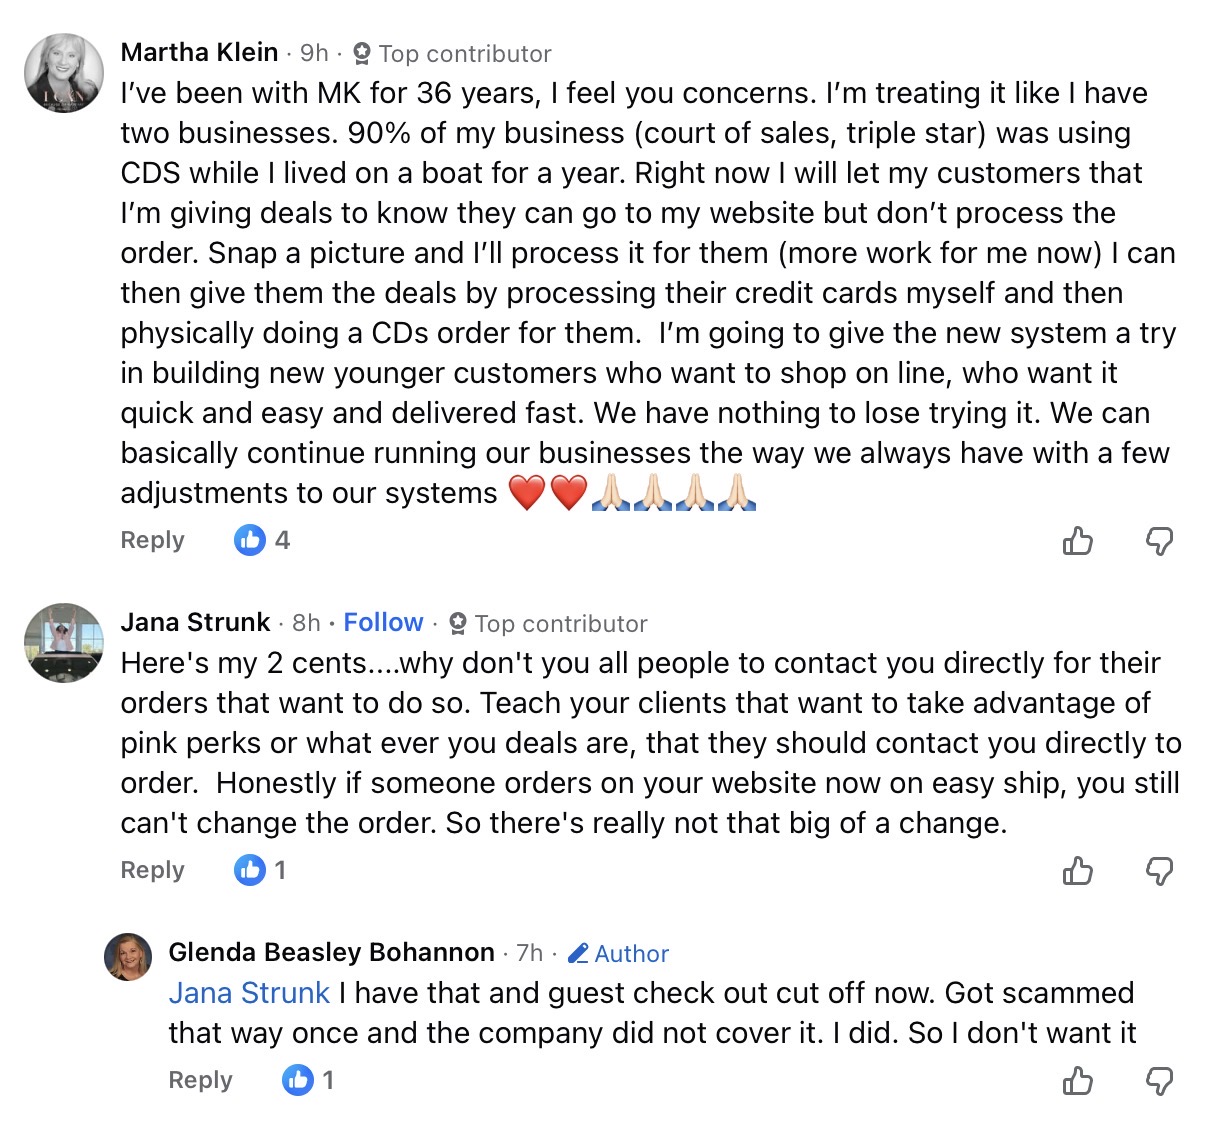Dislike Martha Klein's comment with thumbs down
This screenshot has width=1208, height=1125.
(1159, 541)
